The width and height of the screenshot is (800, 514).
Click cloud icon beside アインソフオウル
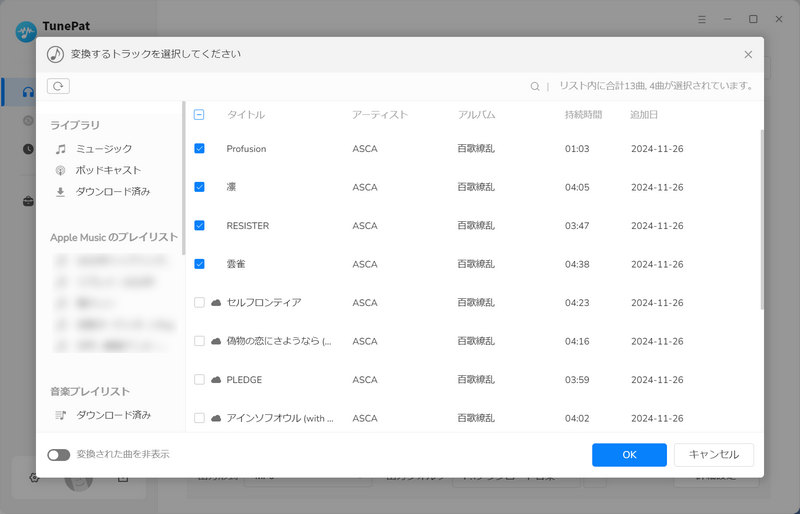click(x=216, y=418)
